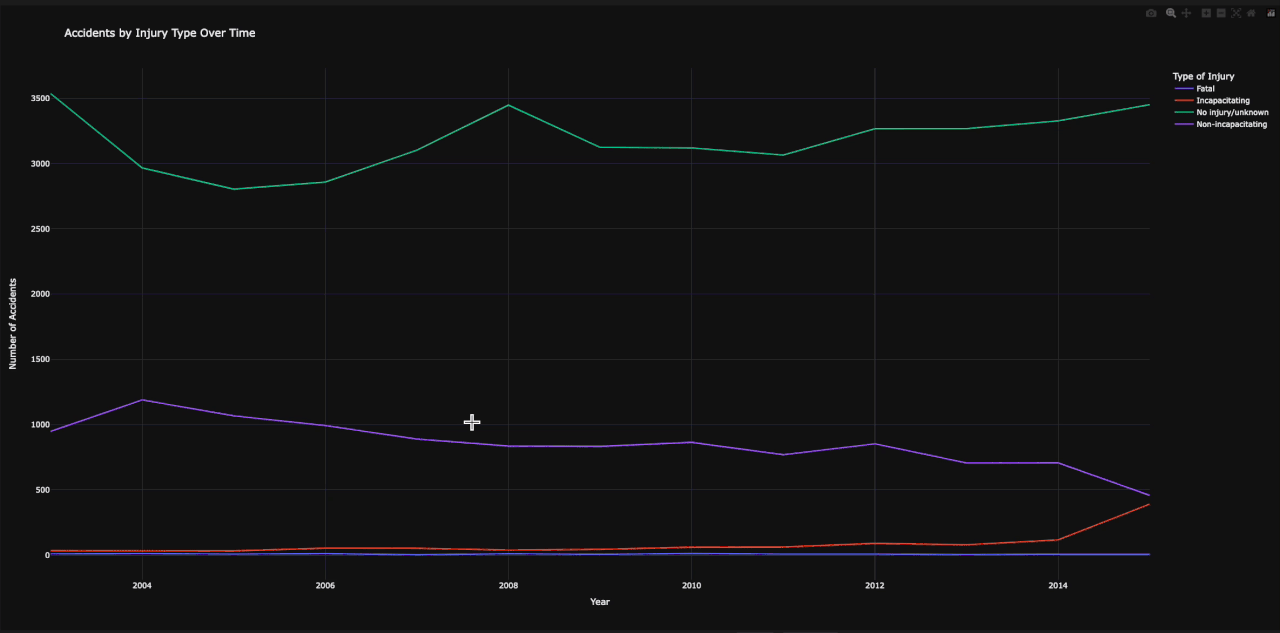Image resolution: width=1280 pixels, height=633 pixels.
Task: Zoom out using the minus icon
Action: point(1221,13)
